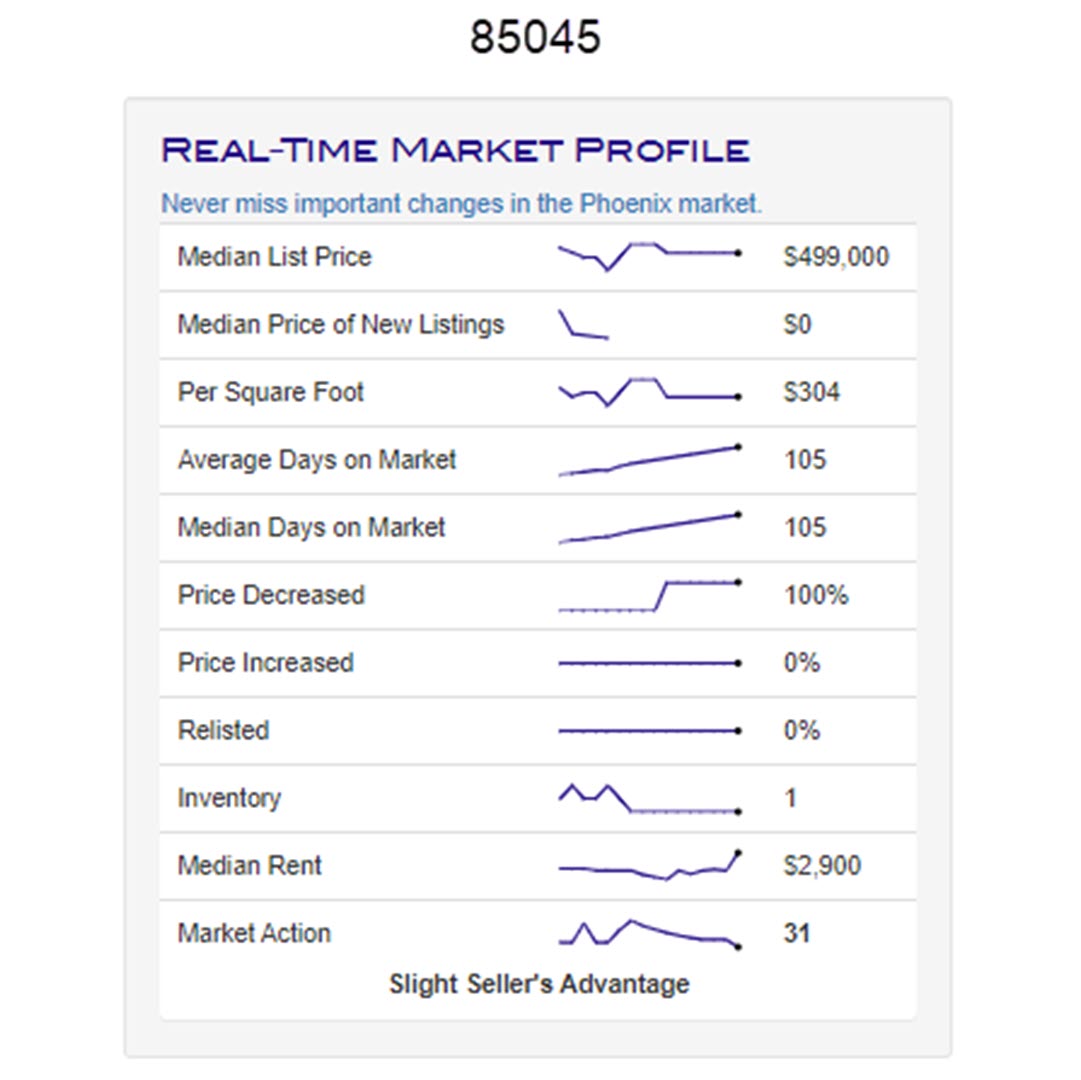Click the 85045 zip code title

coord(536,38)
